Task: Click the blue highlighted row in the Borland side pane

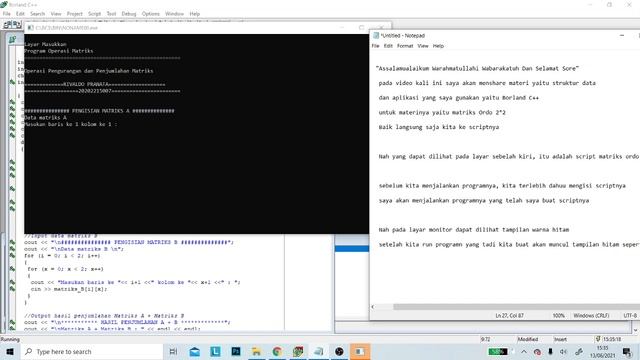Action: click(x=351, y=249)
